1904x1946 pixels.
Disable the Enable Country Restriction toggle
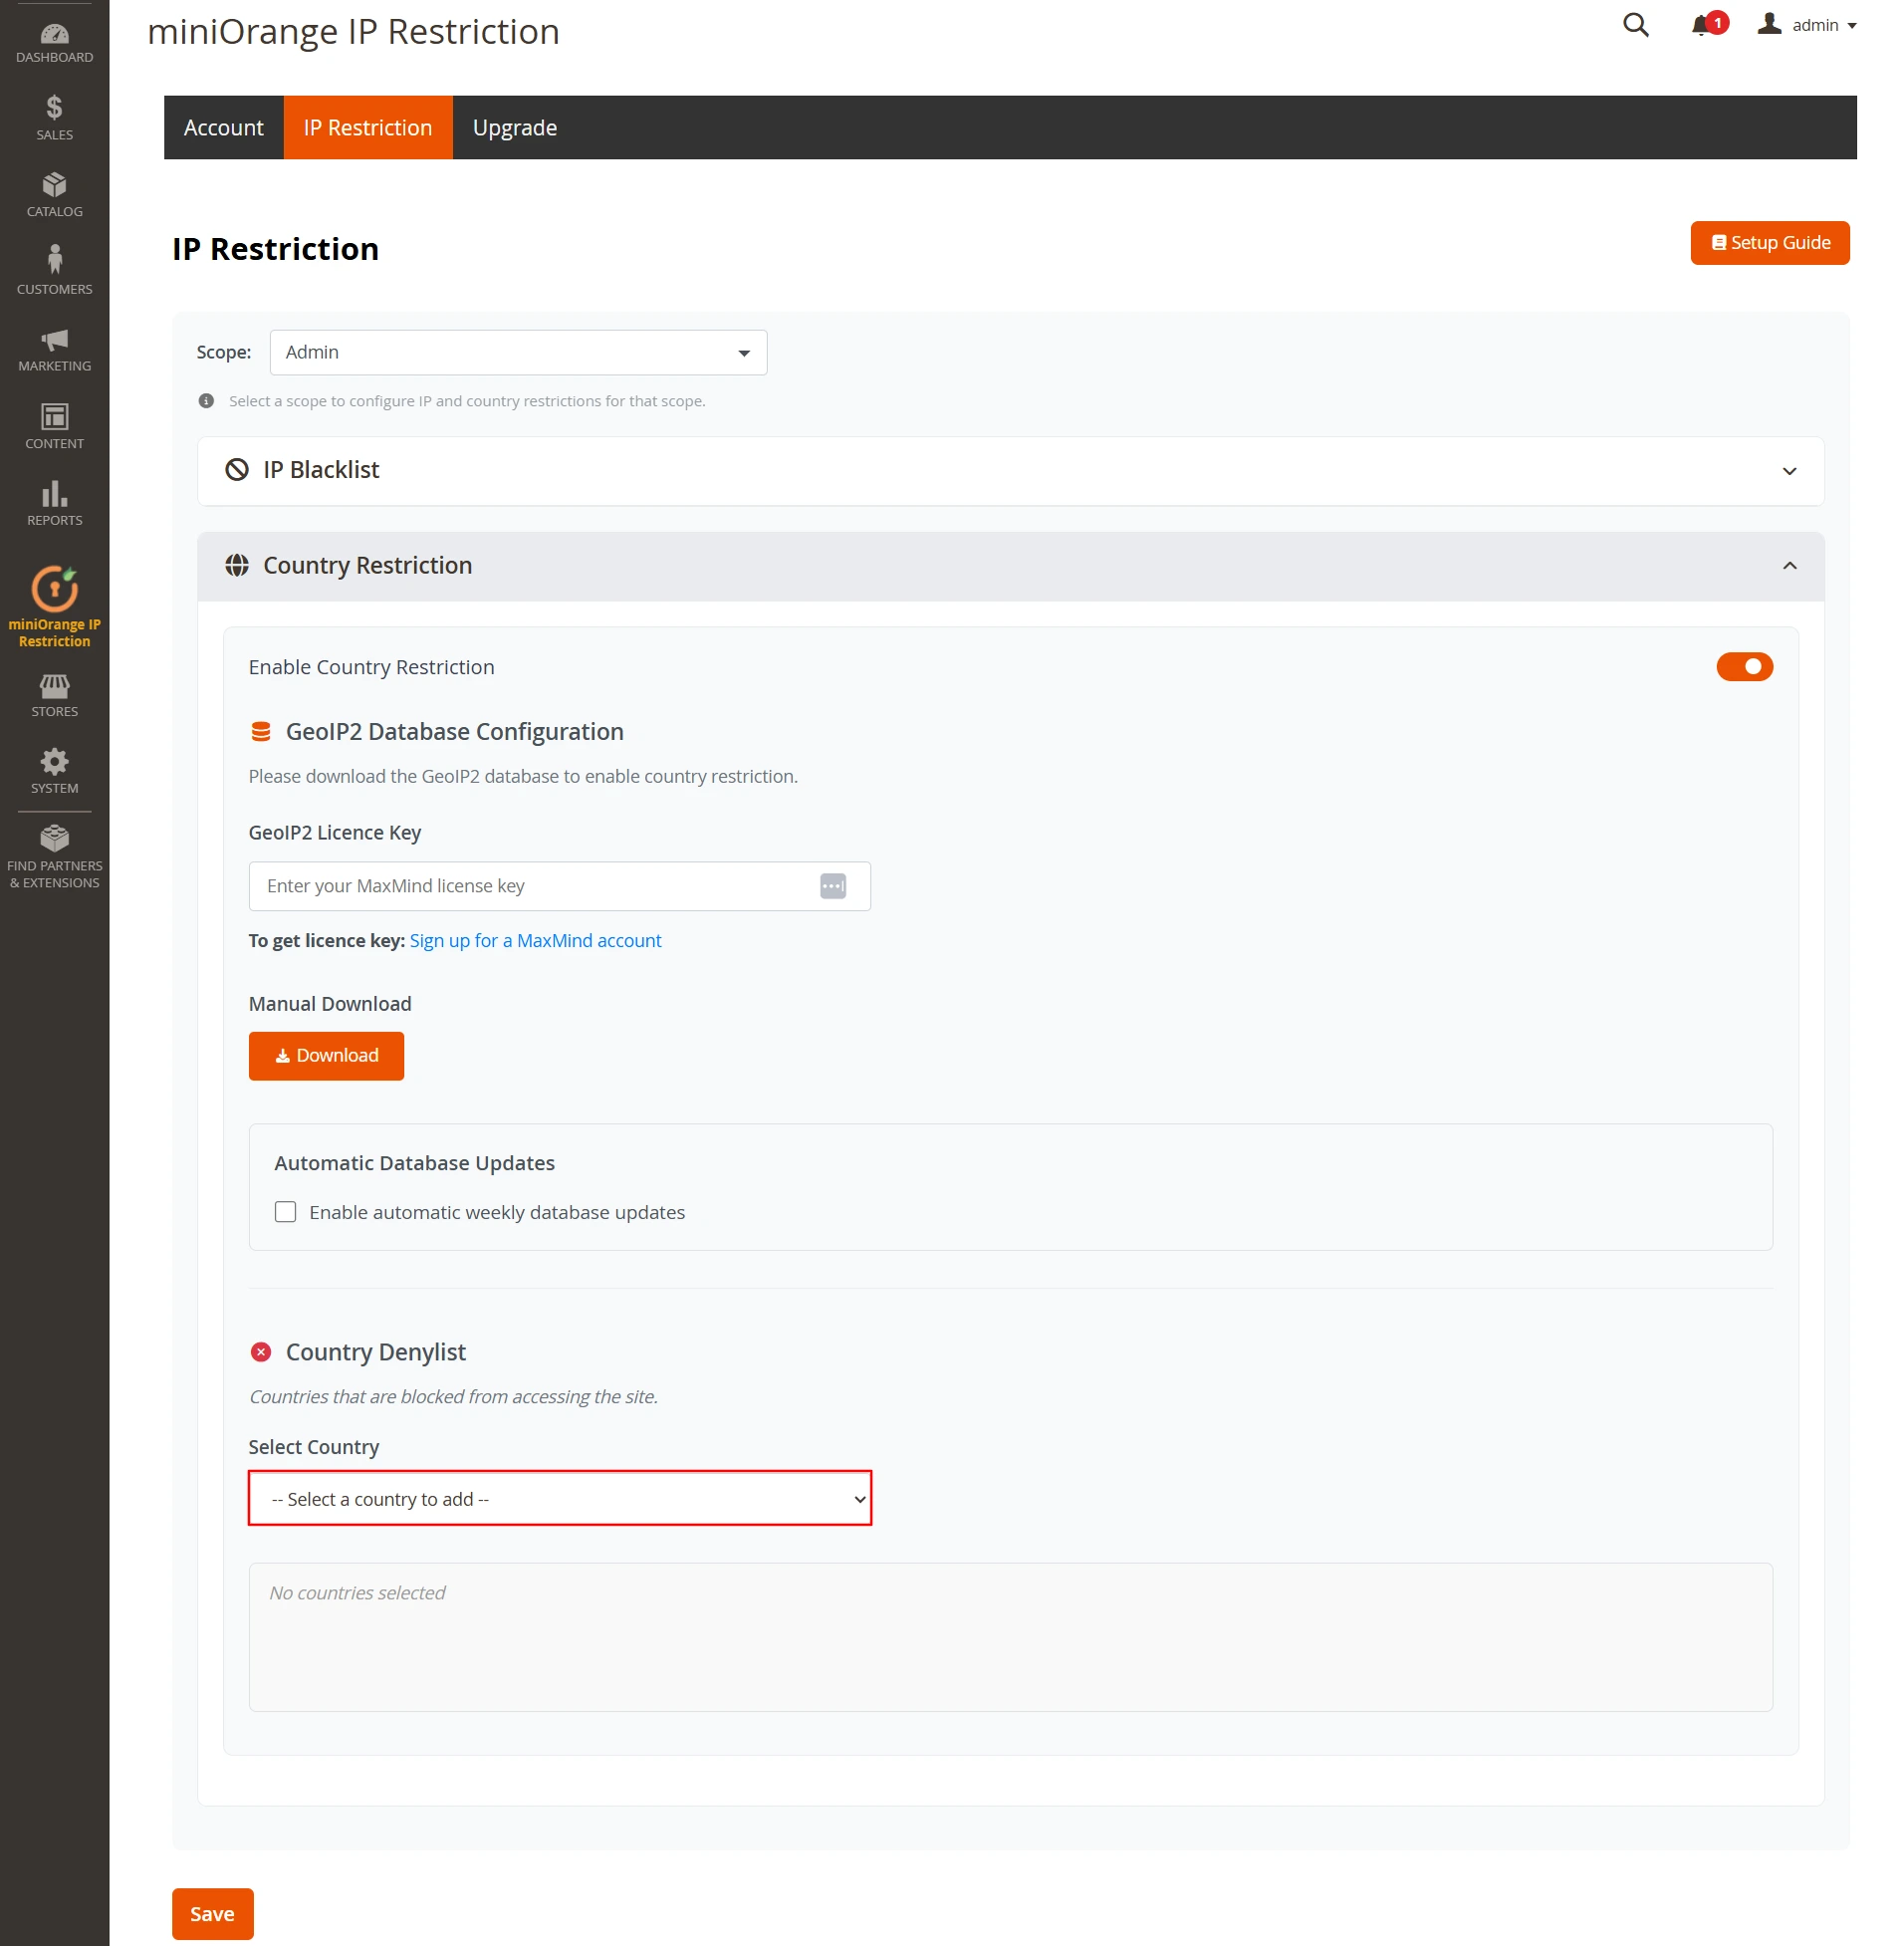(1745, 667)
